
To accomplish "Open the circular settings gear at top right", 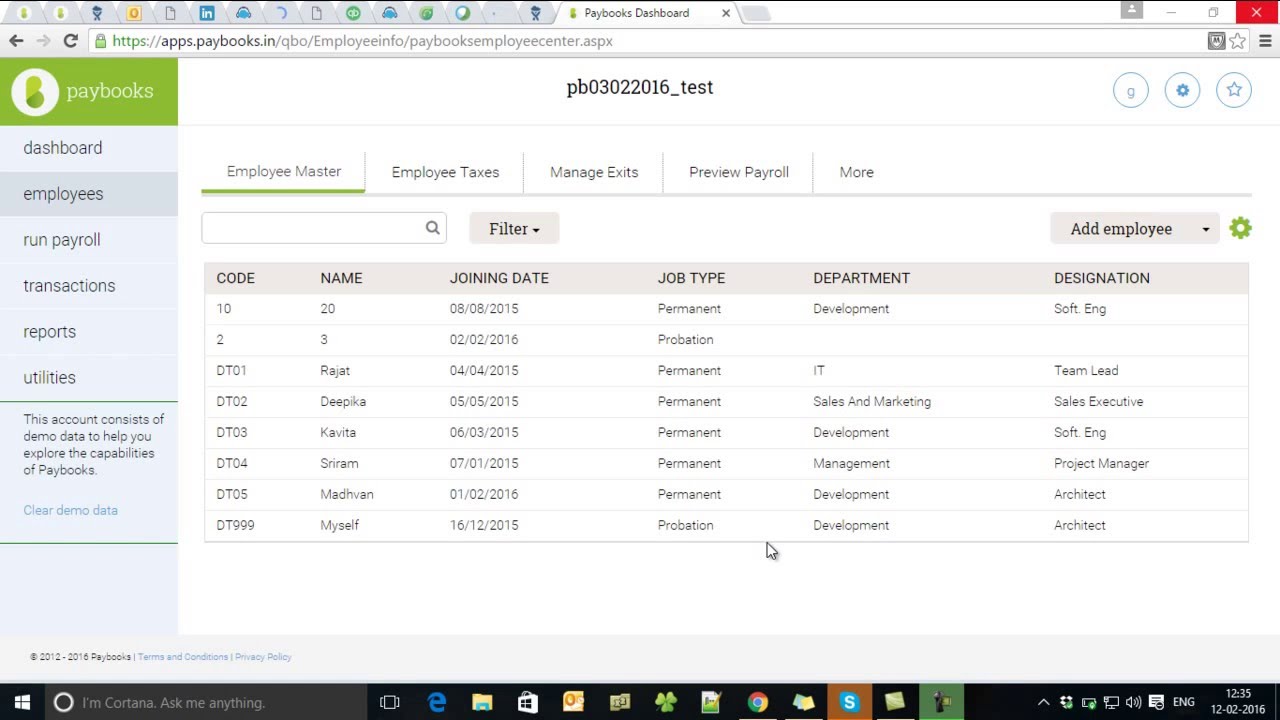I will 1182,89.
